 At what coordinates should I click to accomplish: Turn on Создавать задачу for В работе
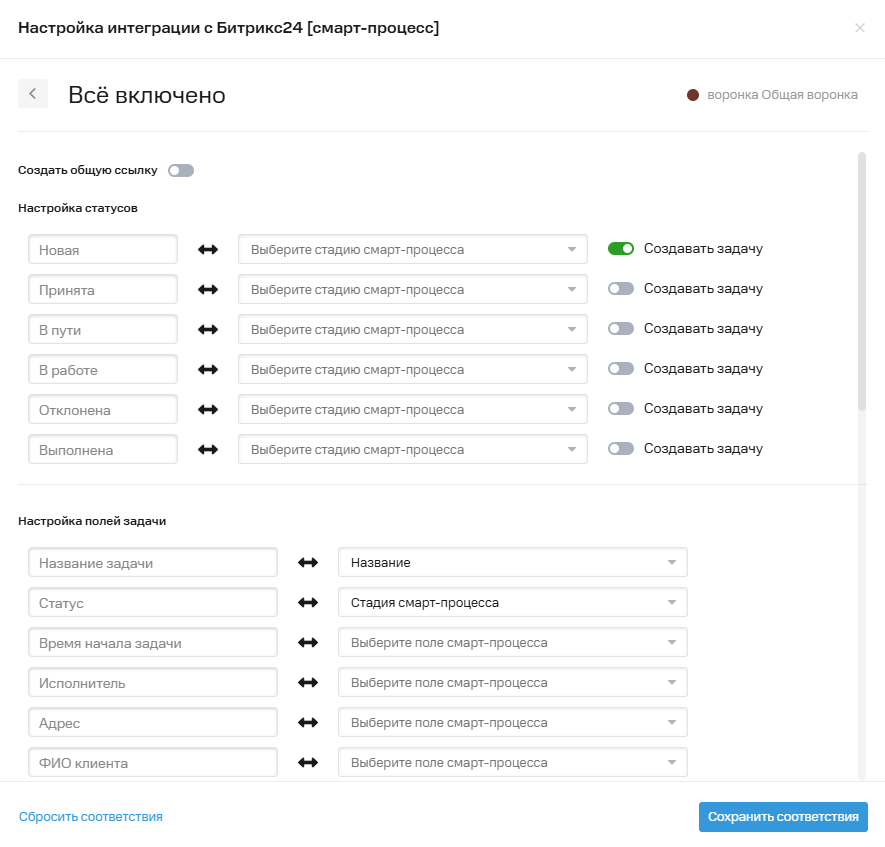[x=621, y=369]
